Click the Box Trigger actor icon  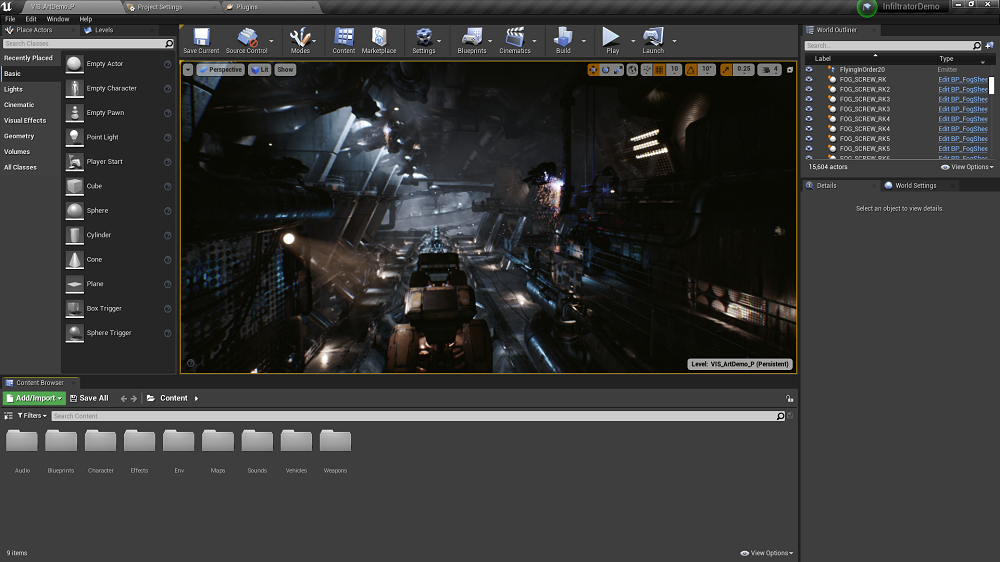(75, 308)
